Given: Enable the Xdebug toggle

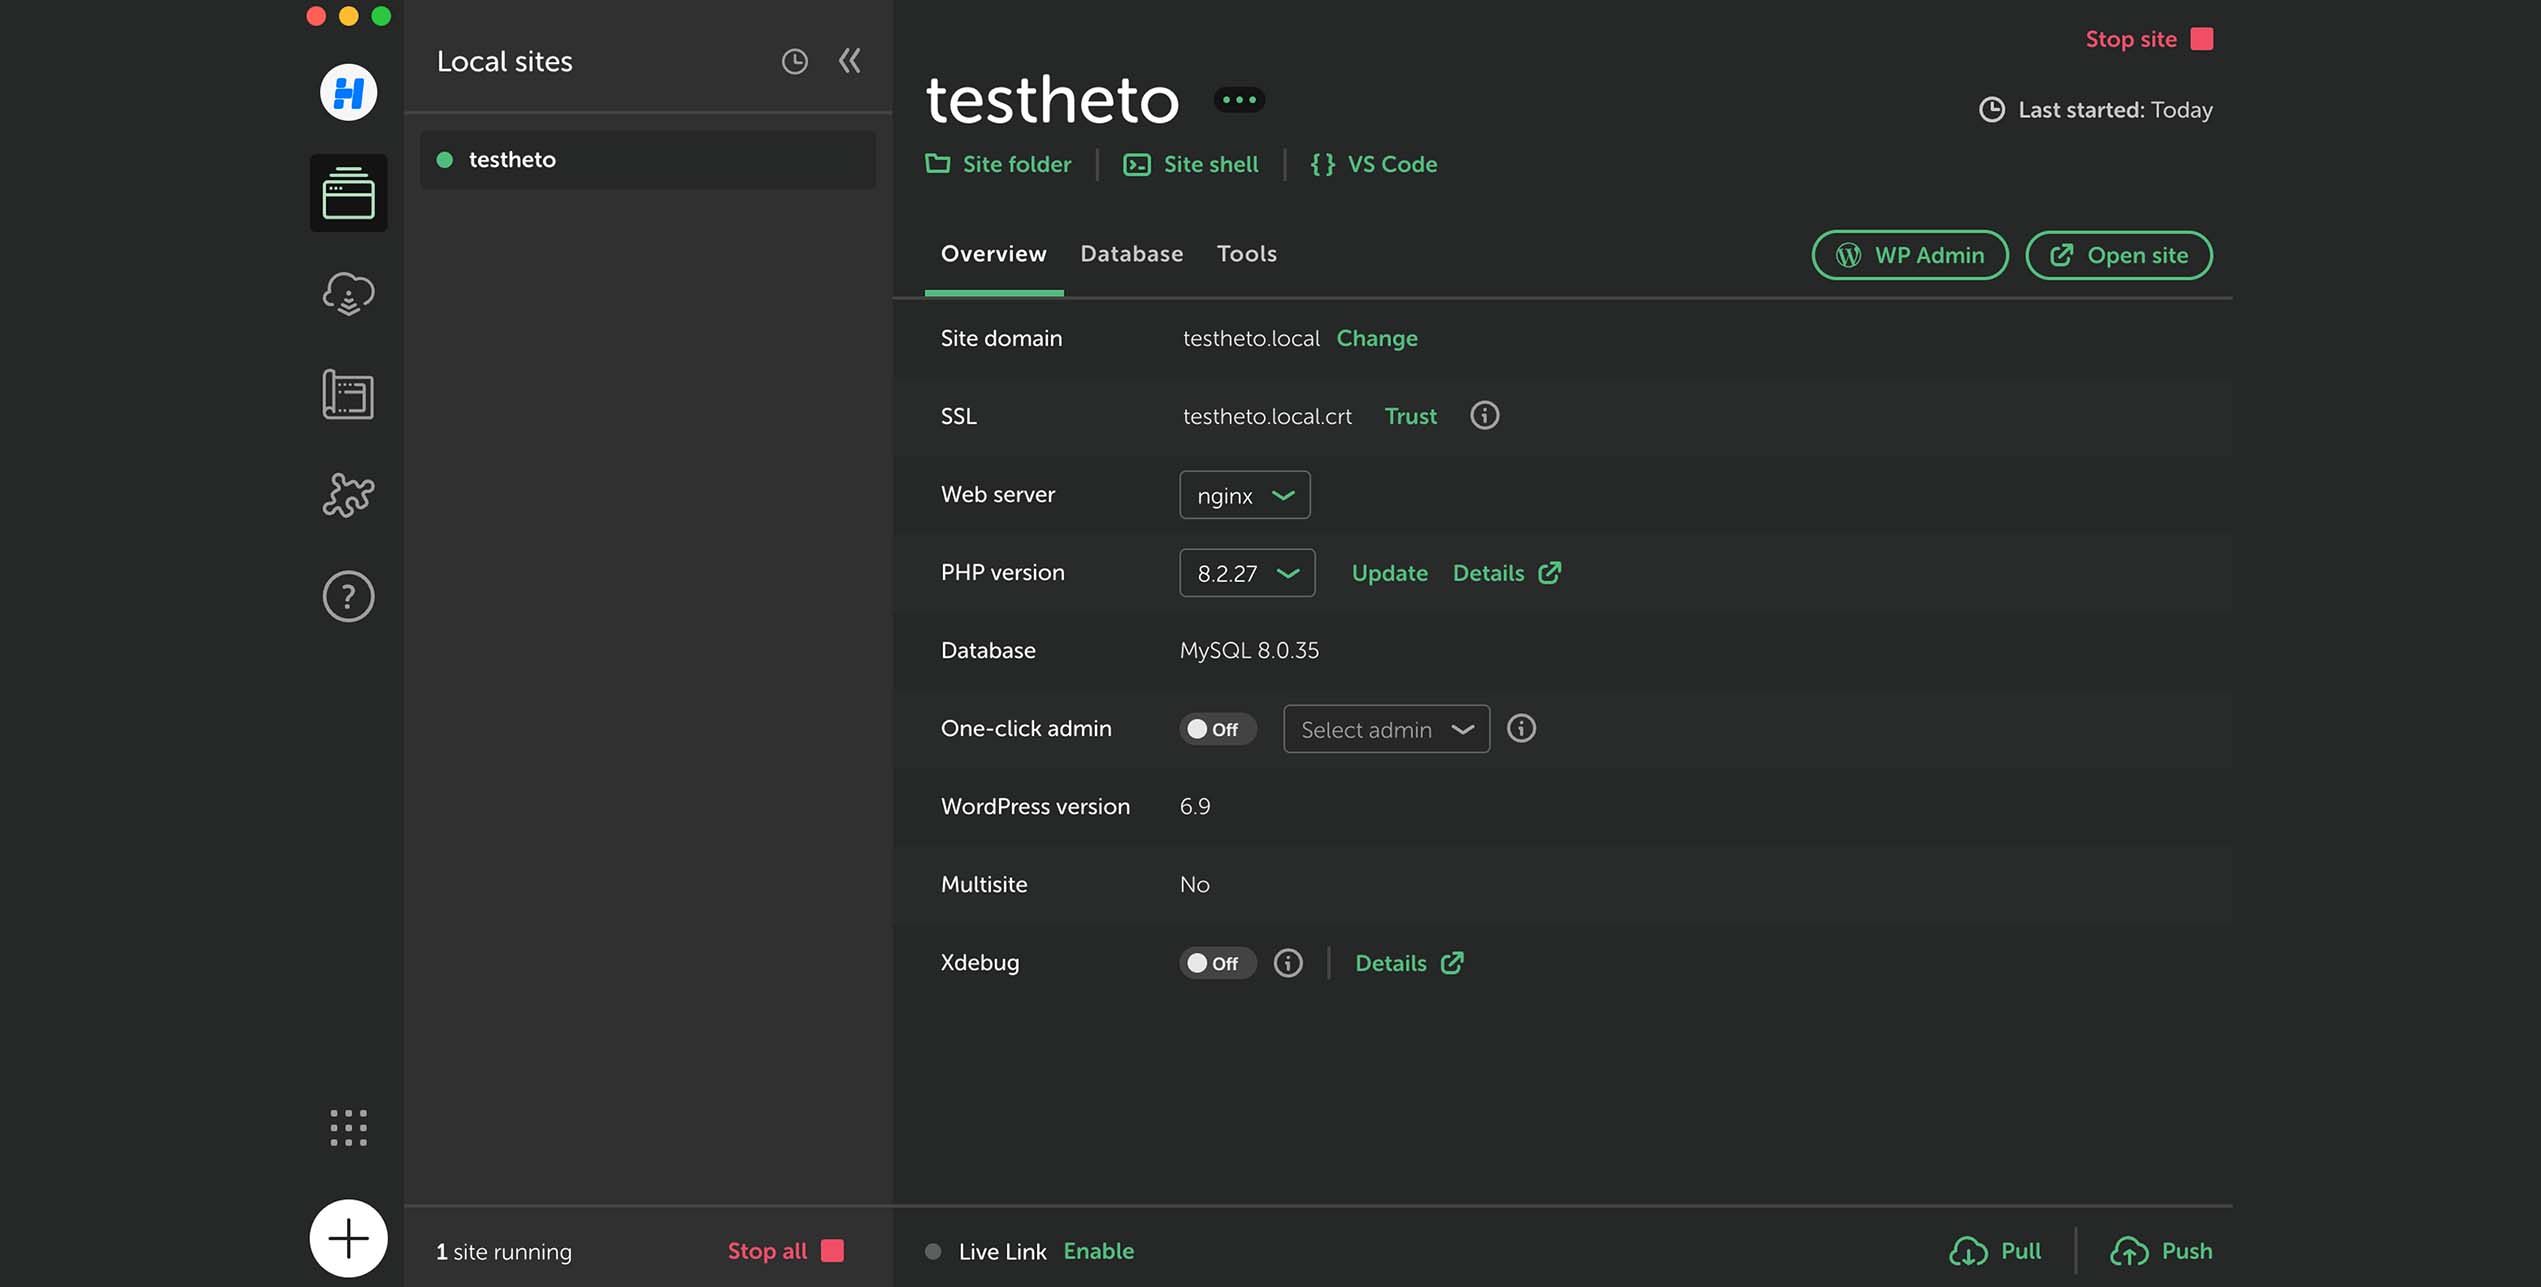Looking at the screenshot, I should [1216, 963].
